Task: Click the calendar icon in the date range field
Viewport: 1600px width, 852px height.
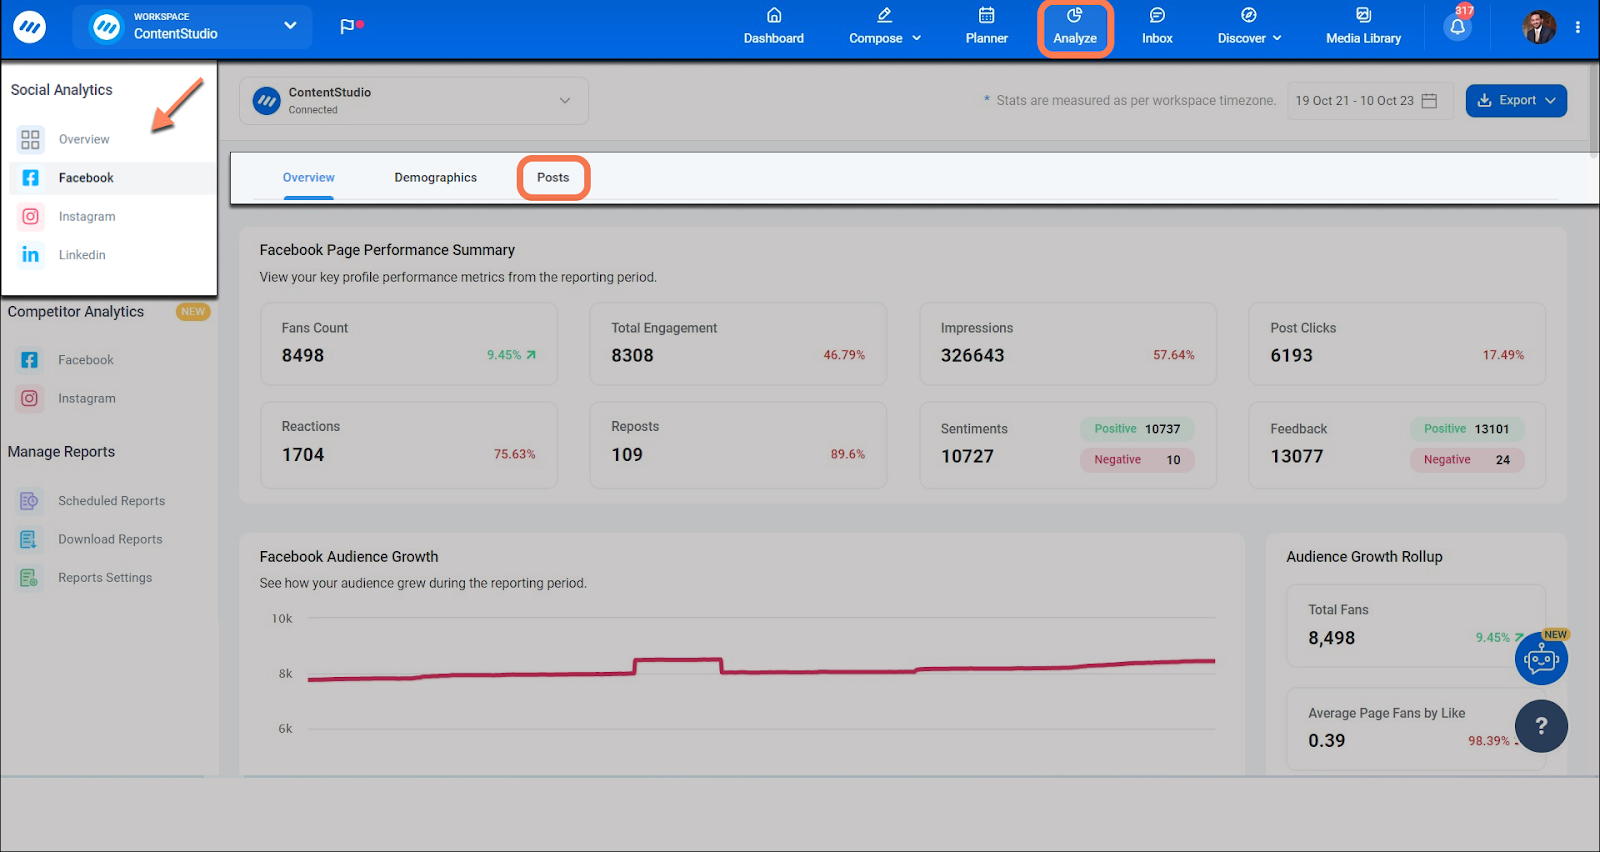Action: pyautogui.click(x=1429, y=101)
